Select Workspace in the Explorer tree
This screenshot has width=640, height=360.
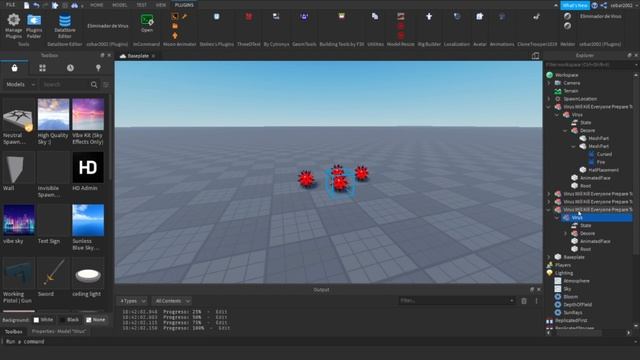tap(567, 75)
